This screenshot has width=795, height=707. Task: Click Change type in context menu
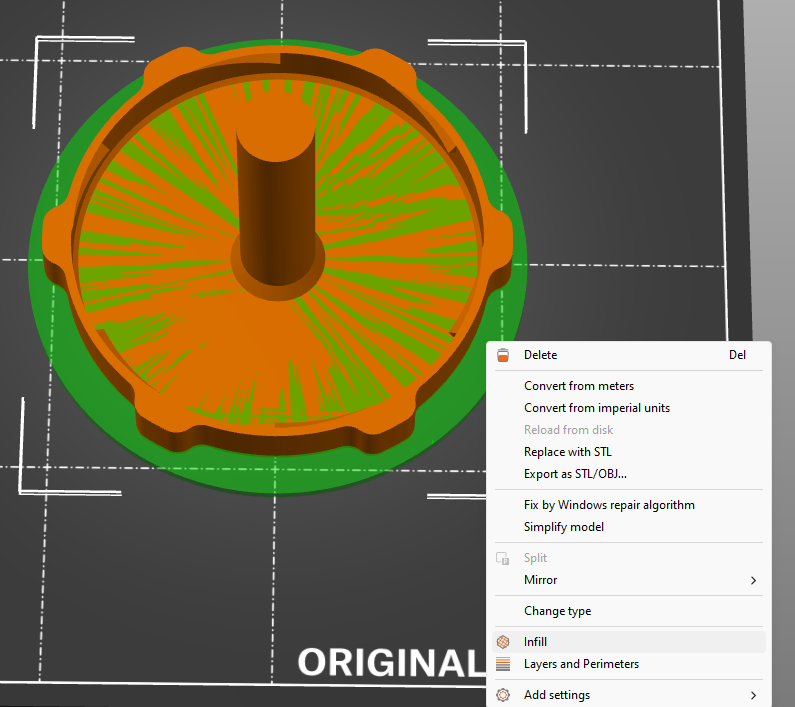click(557, 611)
